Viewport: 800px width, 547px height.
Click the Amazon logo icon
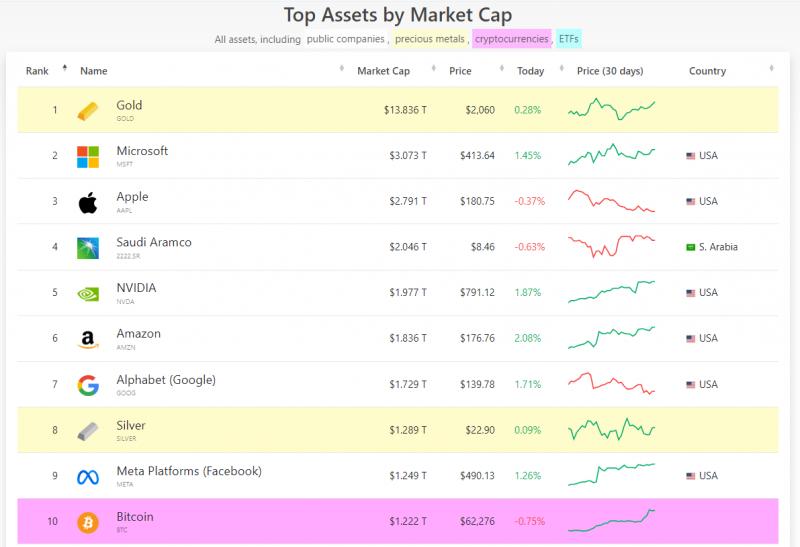coord(88,339)
